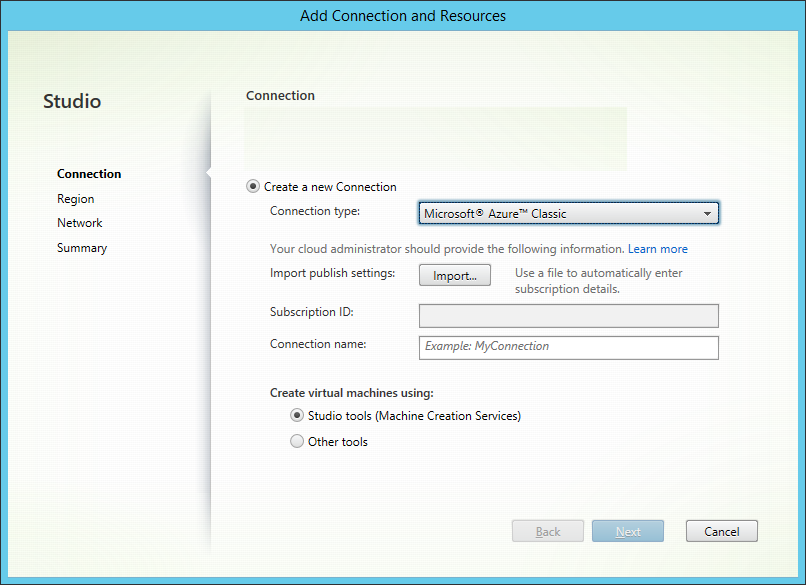806x585 pixels.
Task: Open the Connection type dropdown
Action: 569,213
